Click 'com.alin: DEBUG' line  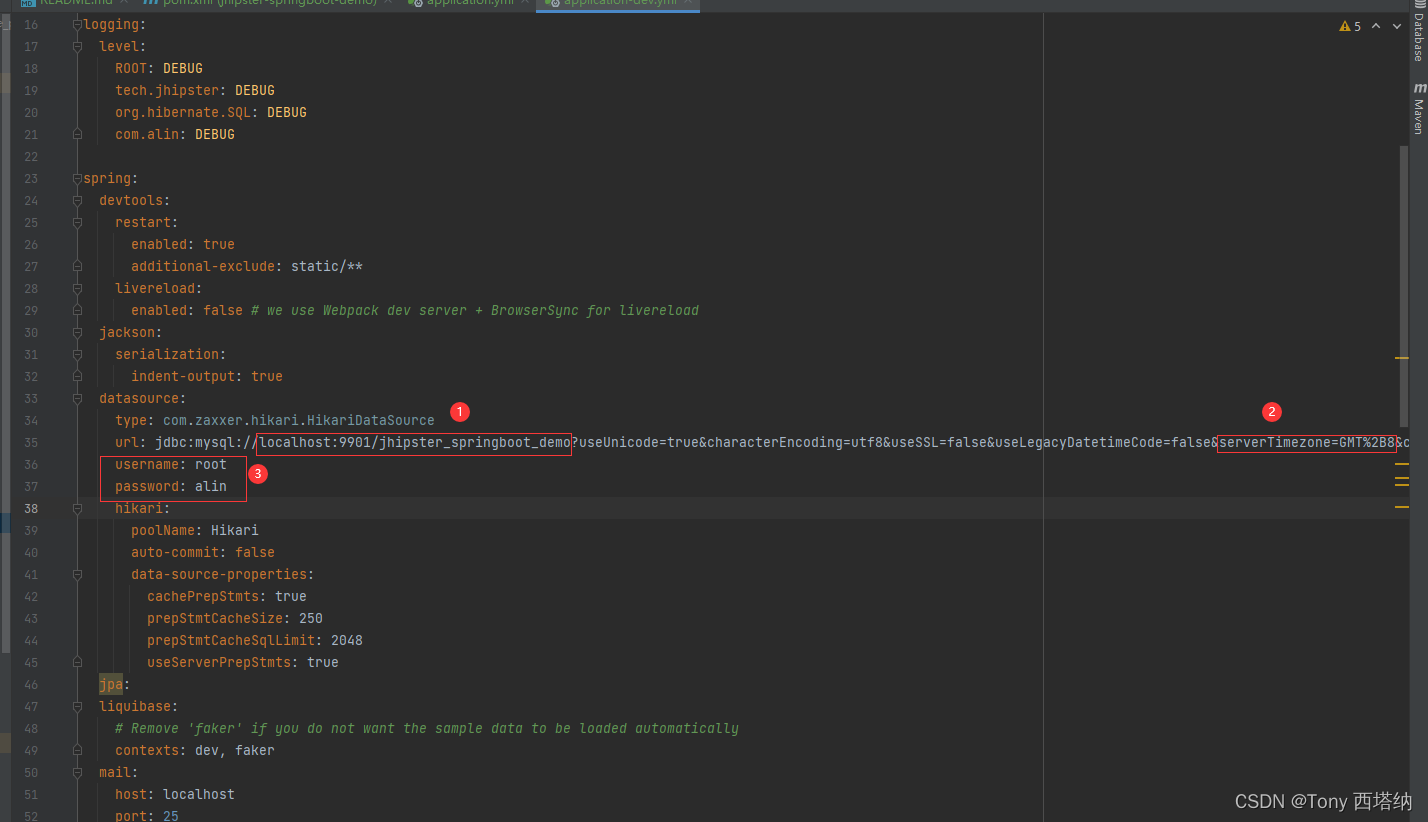pyautogui.click(x=175, y=135)
